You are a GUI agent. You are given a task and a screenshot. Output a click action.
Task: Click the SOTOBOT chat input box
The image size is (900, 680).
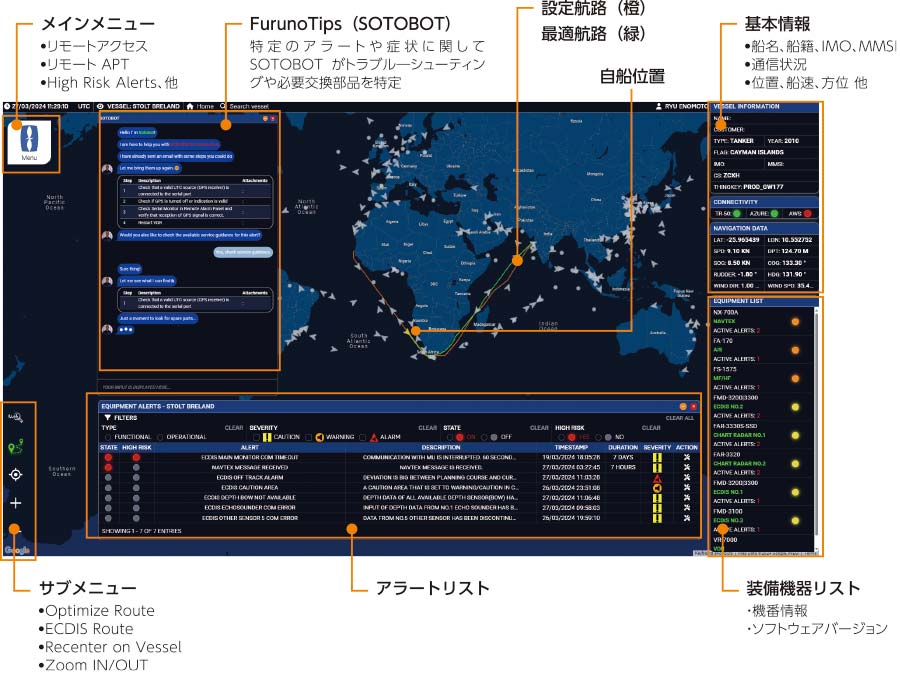click(x=188, y=387)
